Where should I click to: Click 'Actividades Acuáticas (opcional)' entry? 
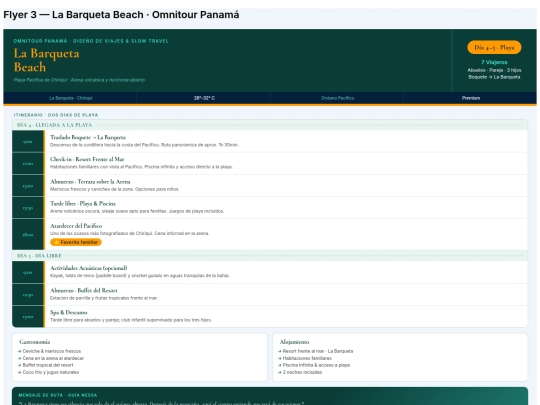(x=89, y=268)
